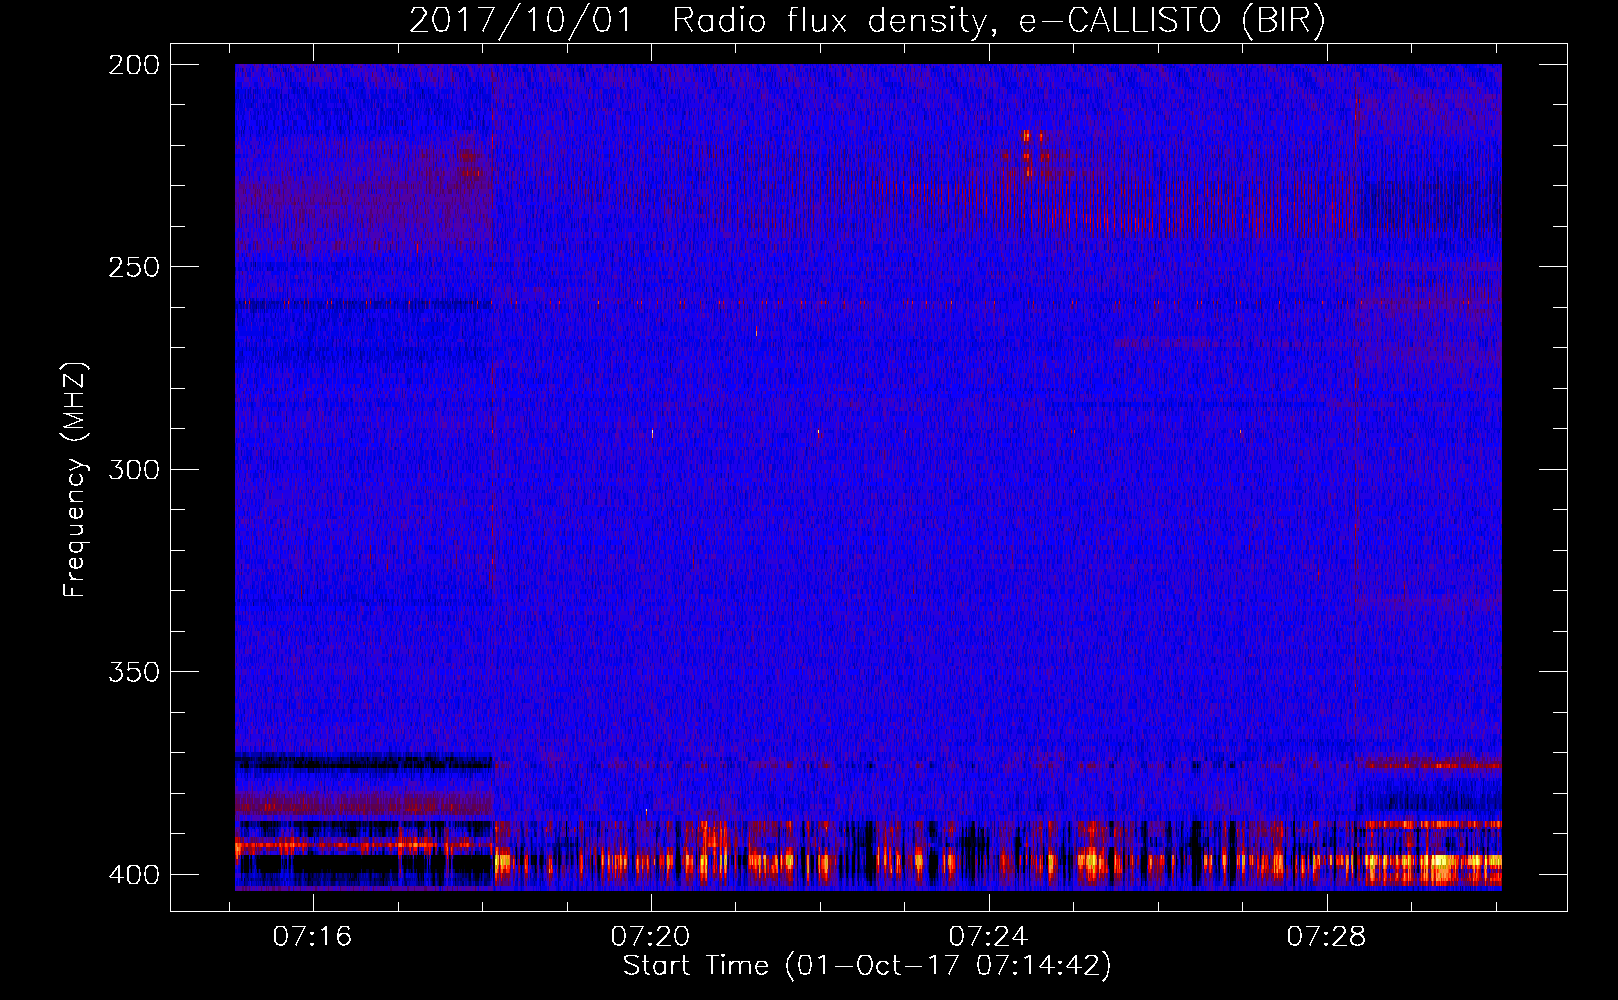Click the 07:28 time tick label
This screenshot has width=1618, height=1000.
1326,936
